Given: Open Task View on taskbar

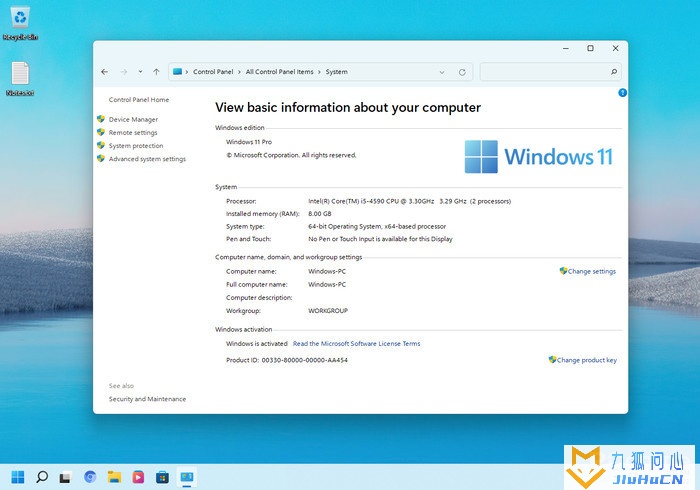Looking at the screenshot, I should click(65, 478).
